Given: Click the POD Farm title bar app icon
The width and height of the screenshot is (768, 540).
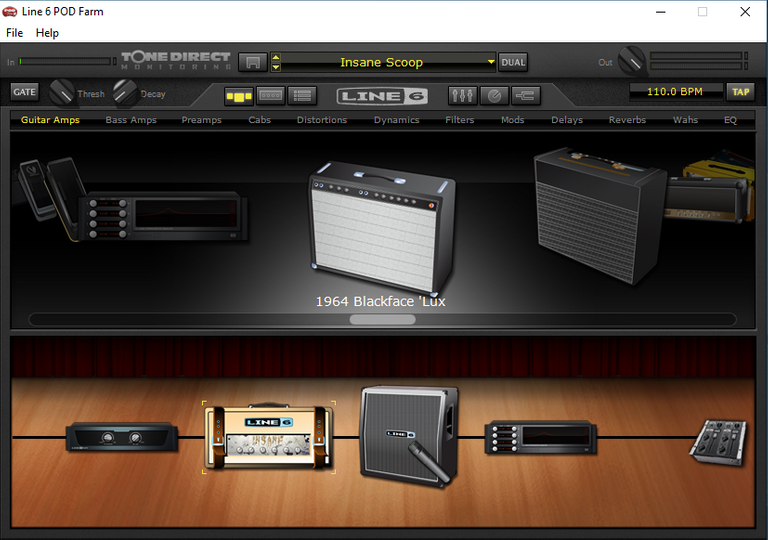Looking at the screenshot, I should tap(10, 11).
